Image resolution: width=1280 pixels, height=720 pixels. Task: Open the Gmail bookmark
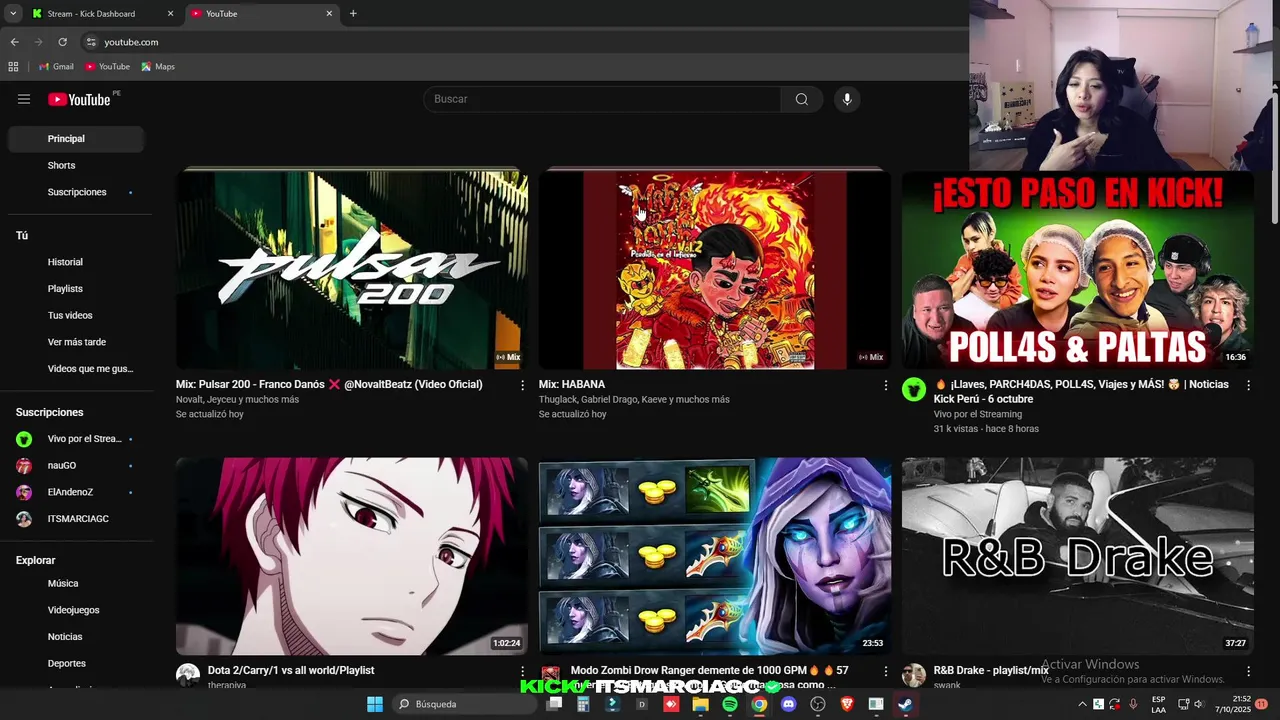56,66
